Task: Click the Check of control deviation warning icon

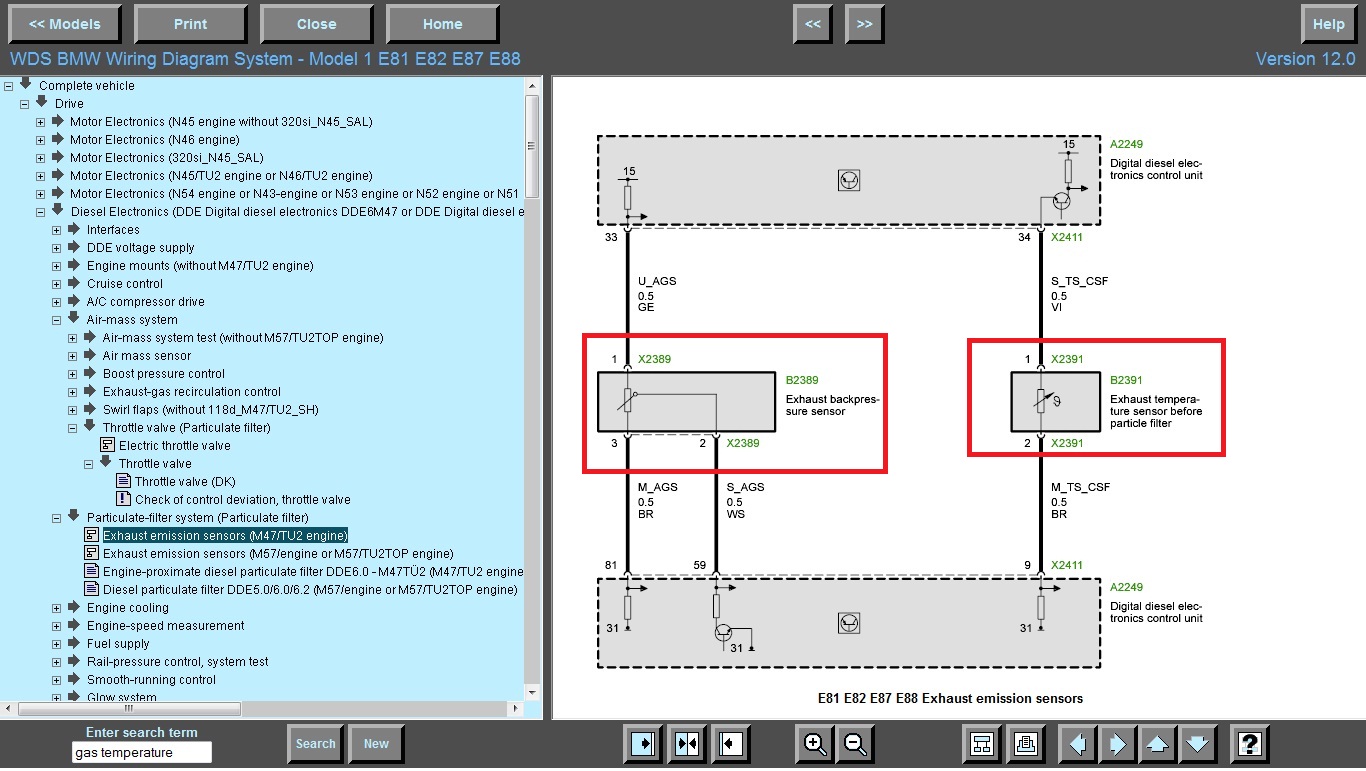Action: 124,499
